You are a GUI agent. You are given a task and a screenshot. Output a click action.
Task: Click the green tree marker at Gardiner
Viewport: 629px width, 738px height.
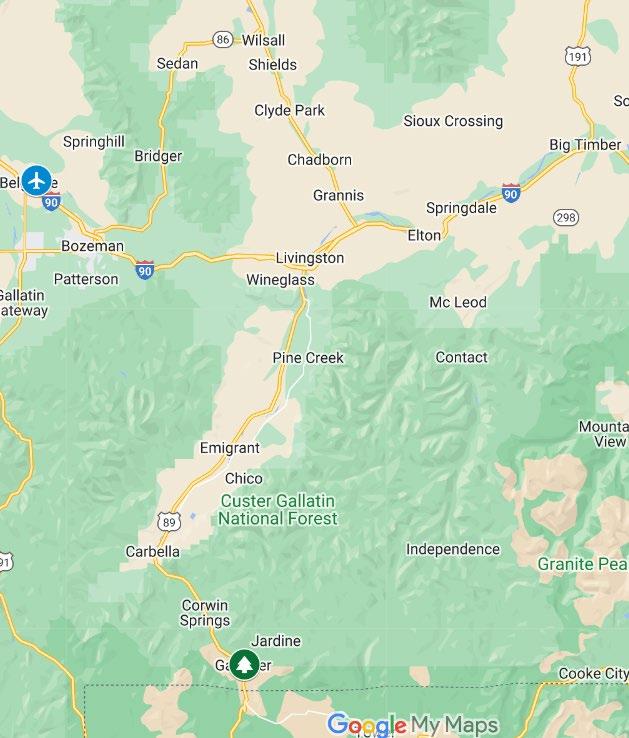[244, 665]
